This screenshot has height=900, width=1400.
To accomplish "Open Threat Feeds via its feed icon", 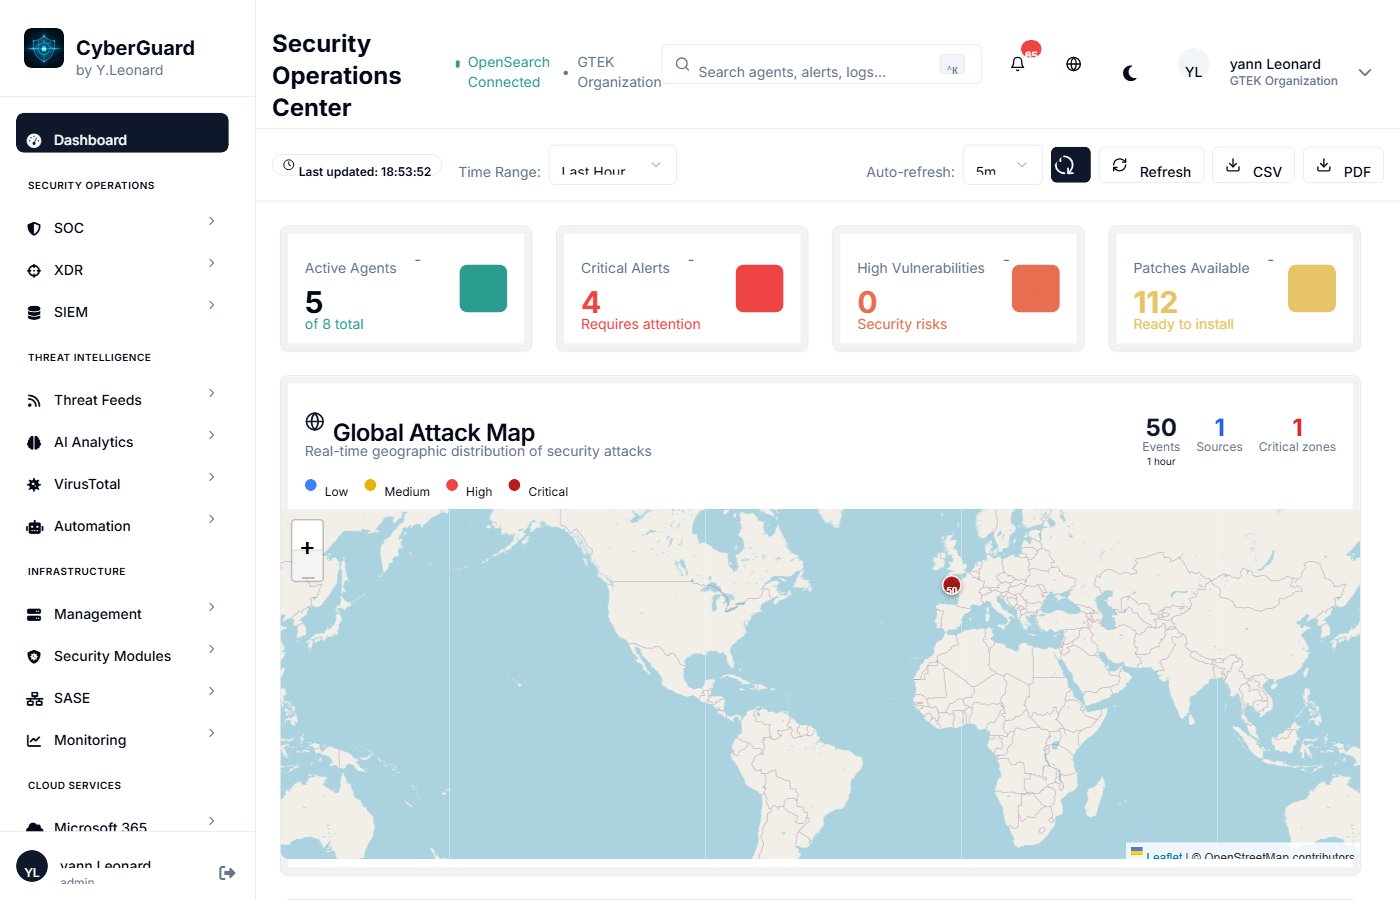I will click(x=35, y=399).
